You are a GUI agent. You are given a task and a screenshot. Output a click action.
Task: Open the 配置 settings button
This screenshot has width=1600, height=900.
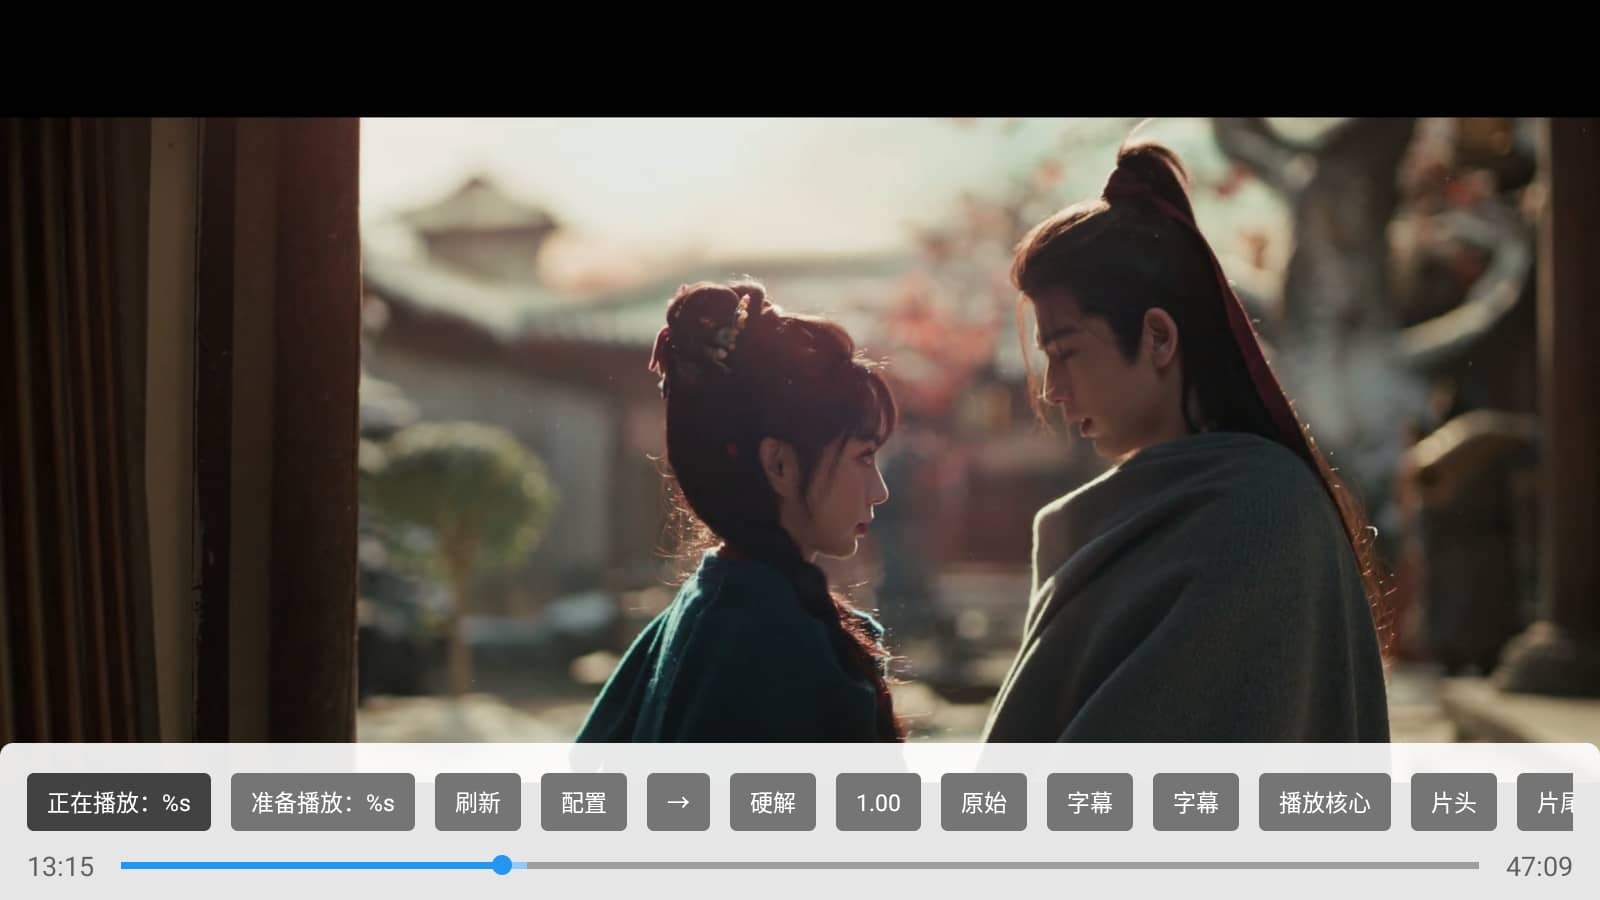coord(584,802)
